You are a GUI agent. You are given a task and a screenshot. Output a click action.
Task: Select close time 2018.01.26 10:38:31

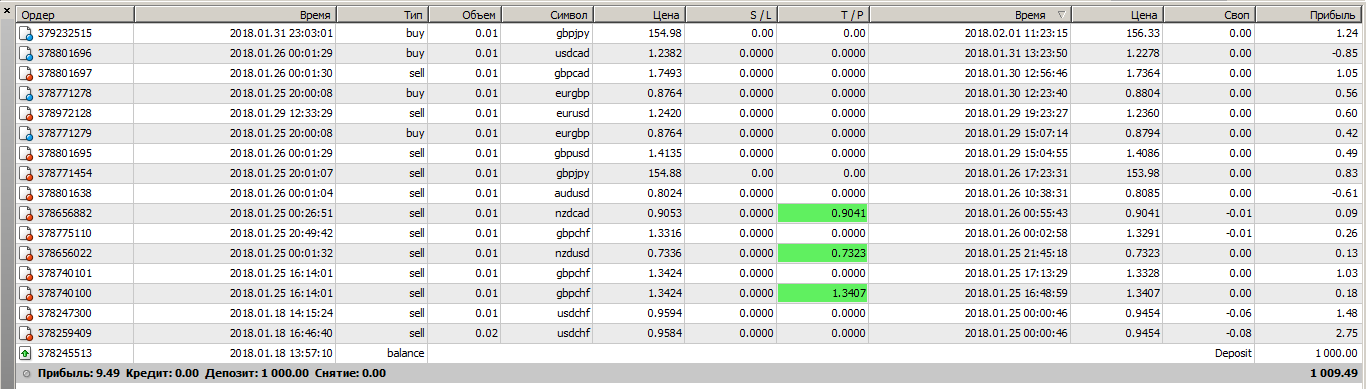coord(1015,193)
